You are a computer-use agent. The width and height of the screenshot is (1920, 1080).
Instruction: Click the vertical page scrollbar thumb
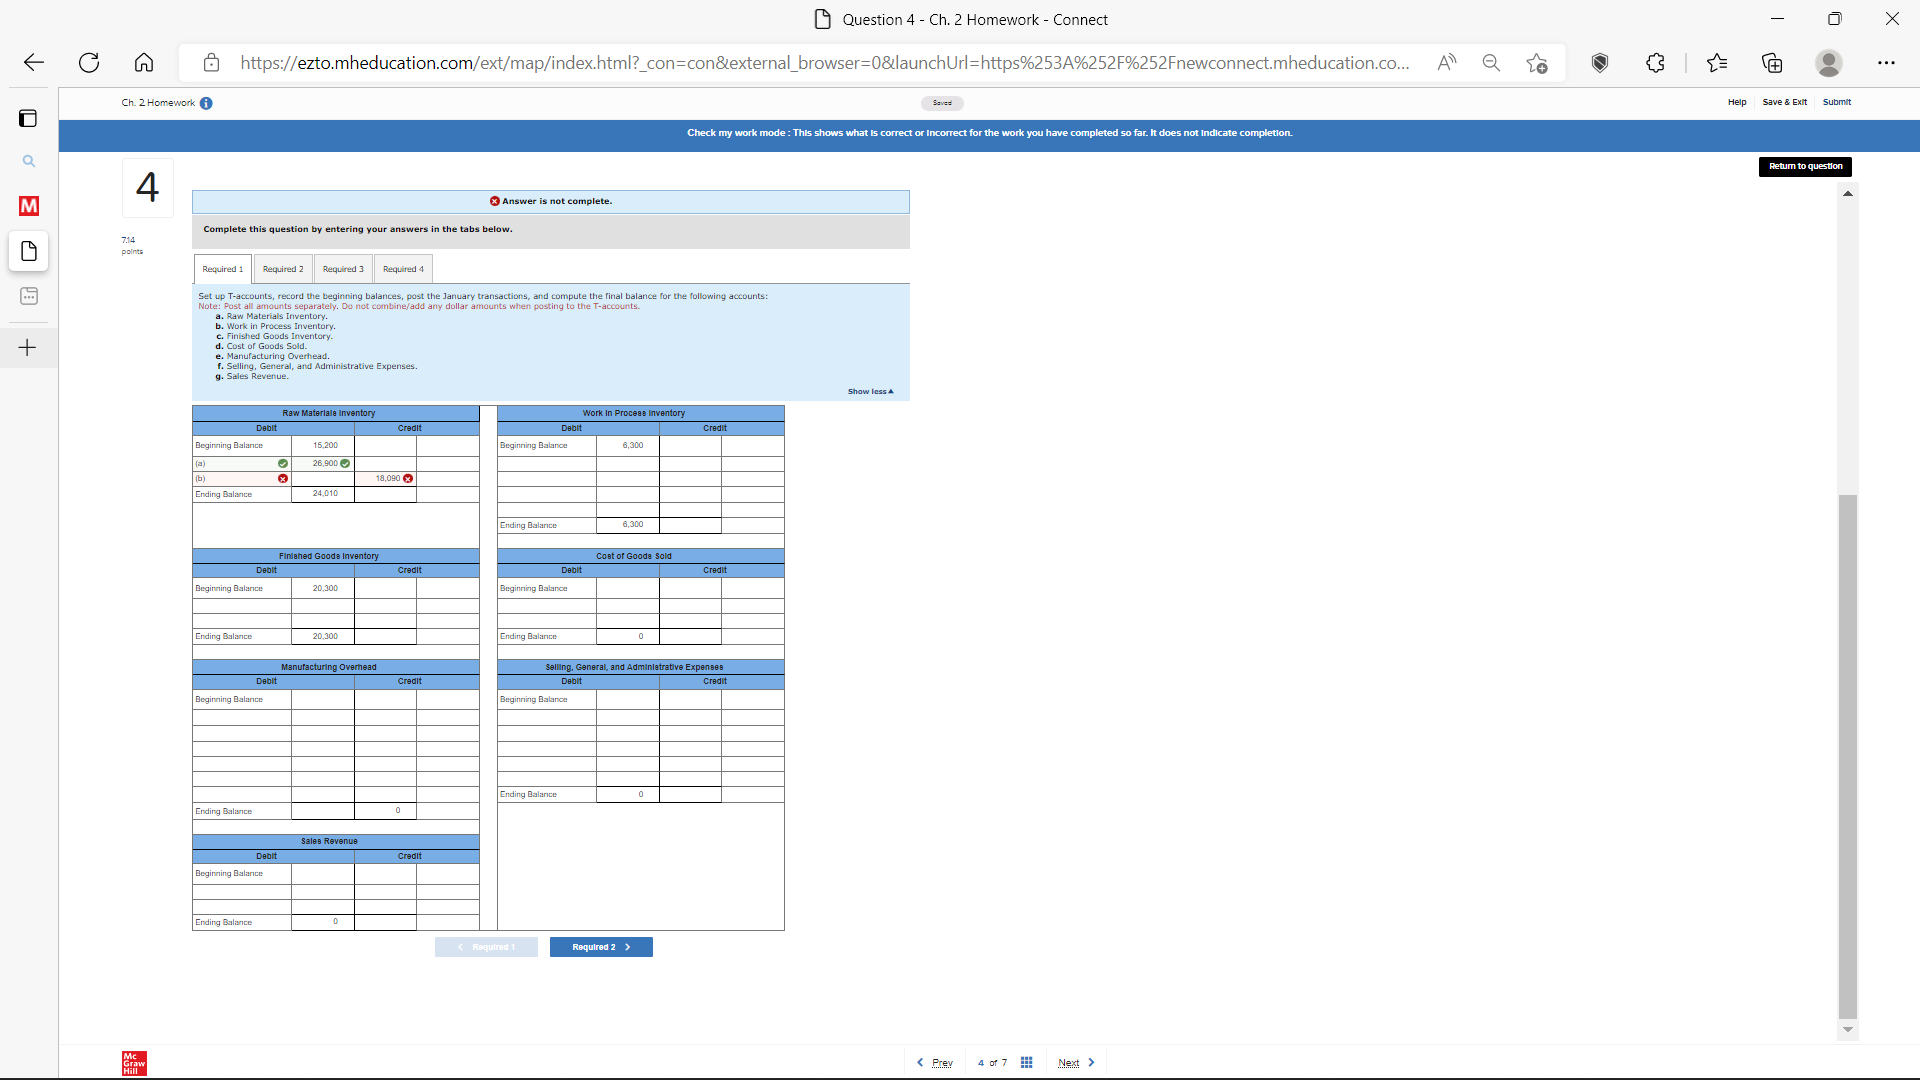(1847, 755)
